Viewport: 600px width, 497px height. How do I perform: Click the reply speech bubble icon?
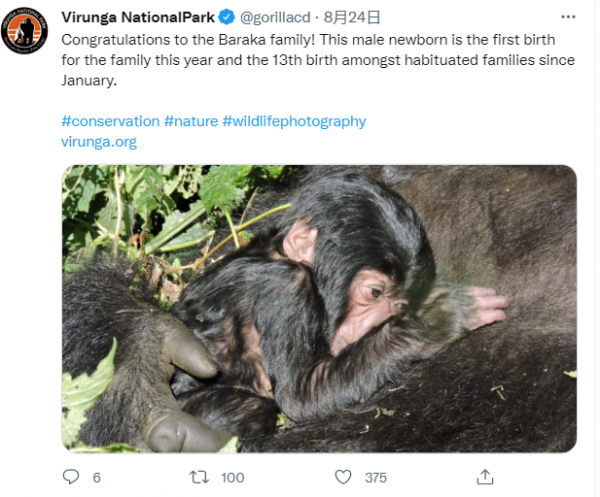(70, 477)
